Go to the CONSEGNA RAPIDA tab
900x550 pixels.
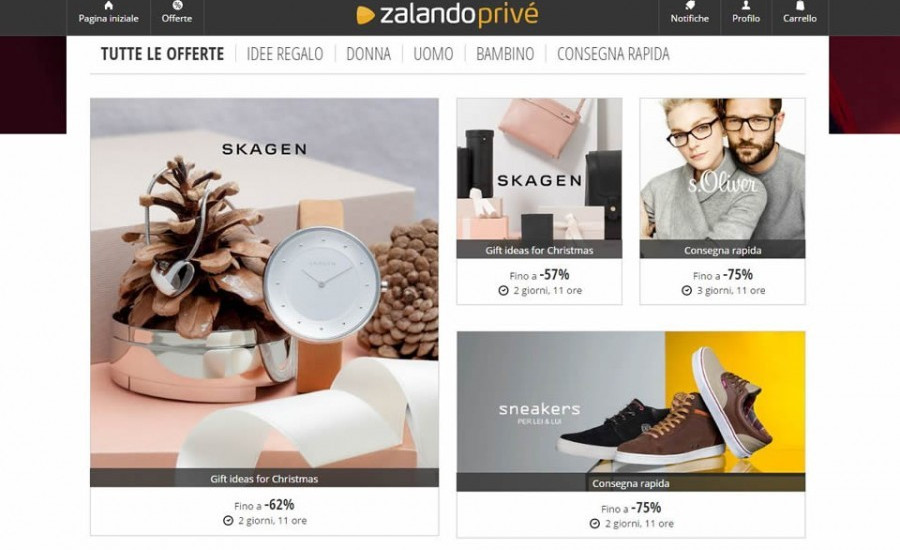point(613,54)
